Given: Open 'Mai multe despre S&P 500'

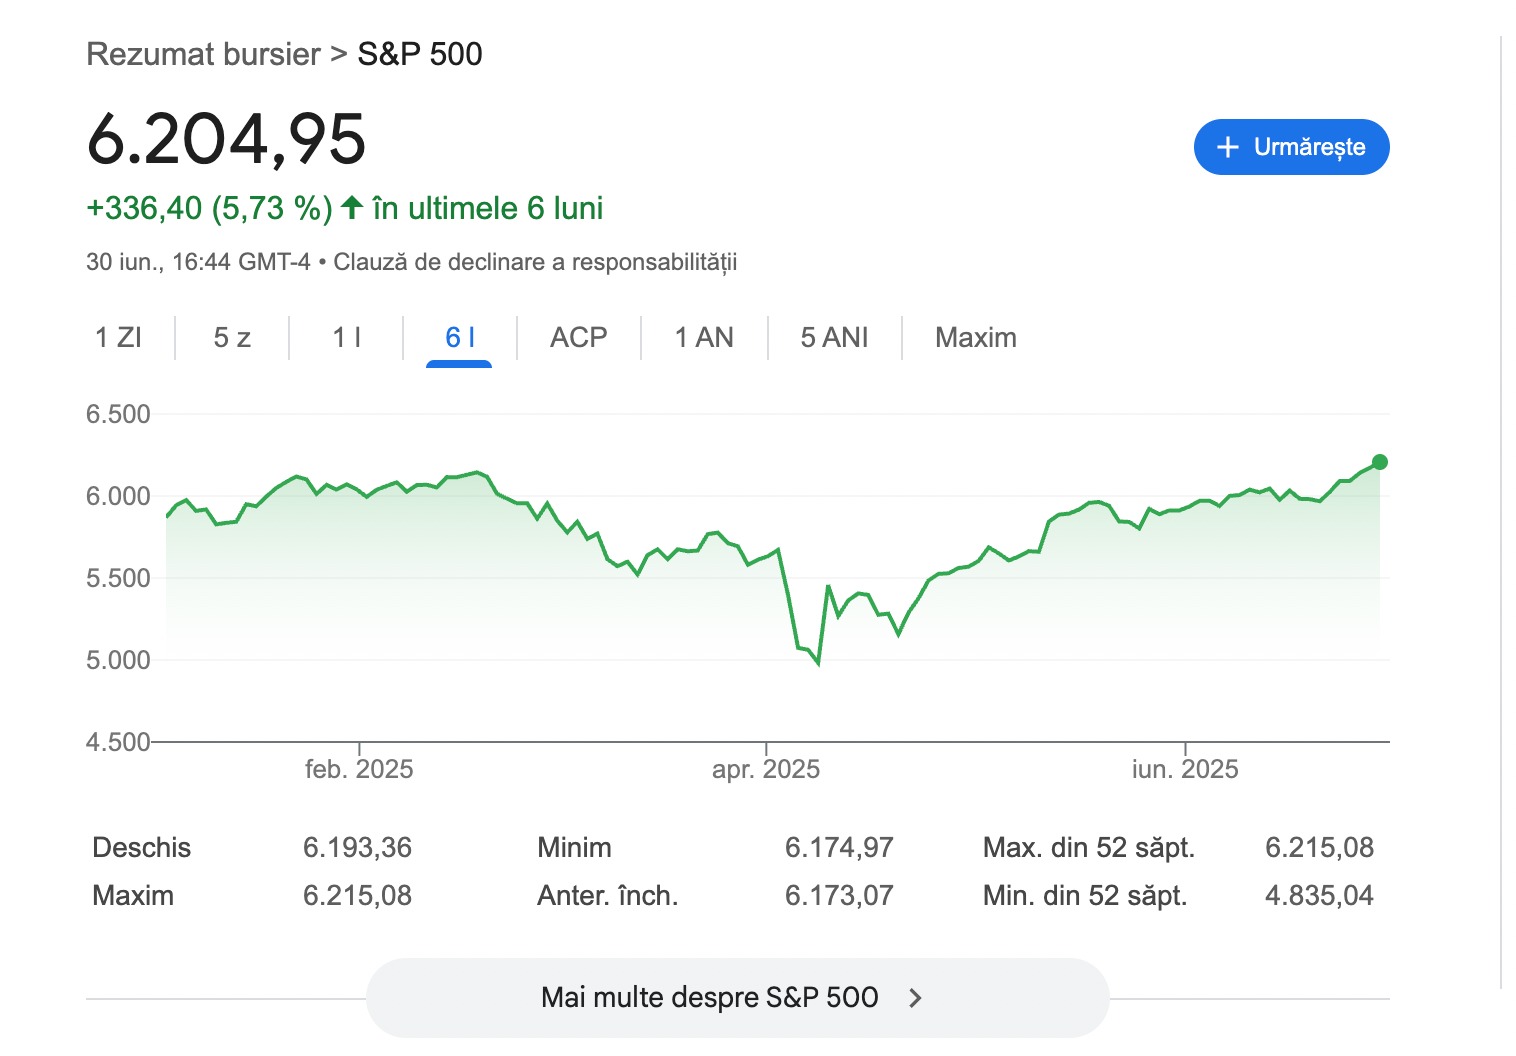Looking at the screenshot, I should (x=738, y=997).
